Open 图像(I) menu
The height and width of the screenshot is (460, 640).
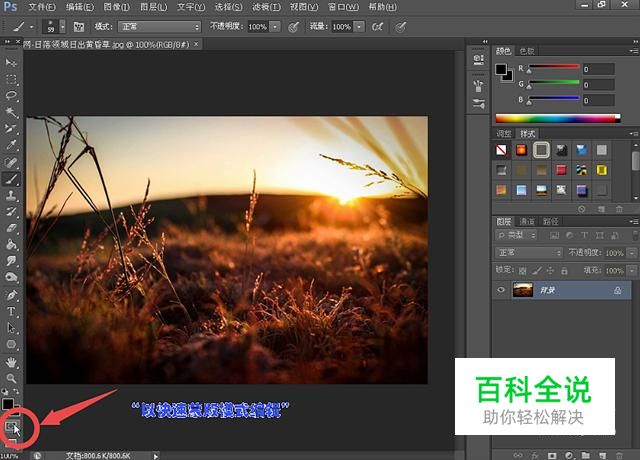point(116,7)
